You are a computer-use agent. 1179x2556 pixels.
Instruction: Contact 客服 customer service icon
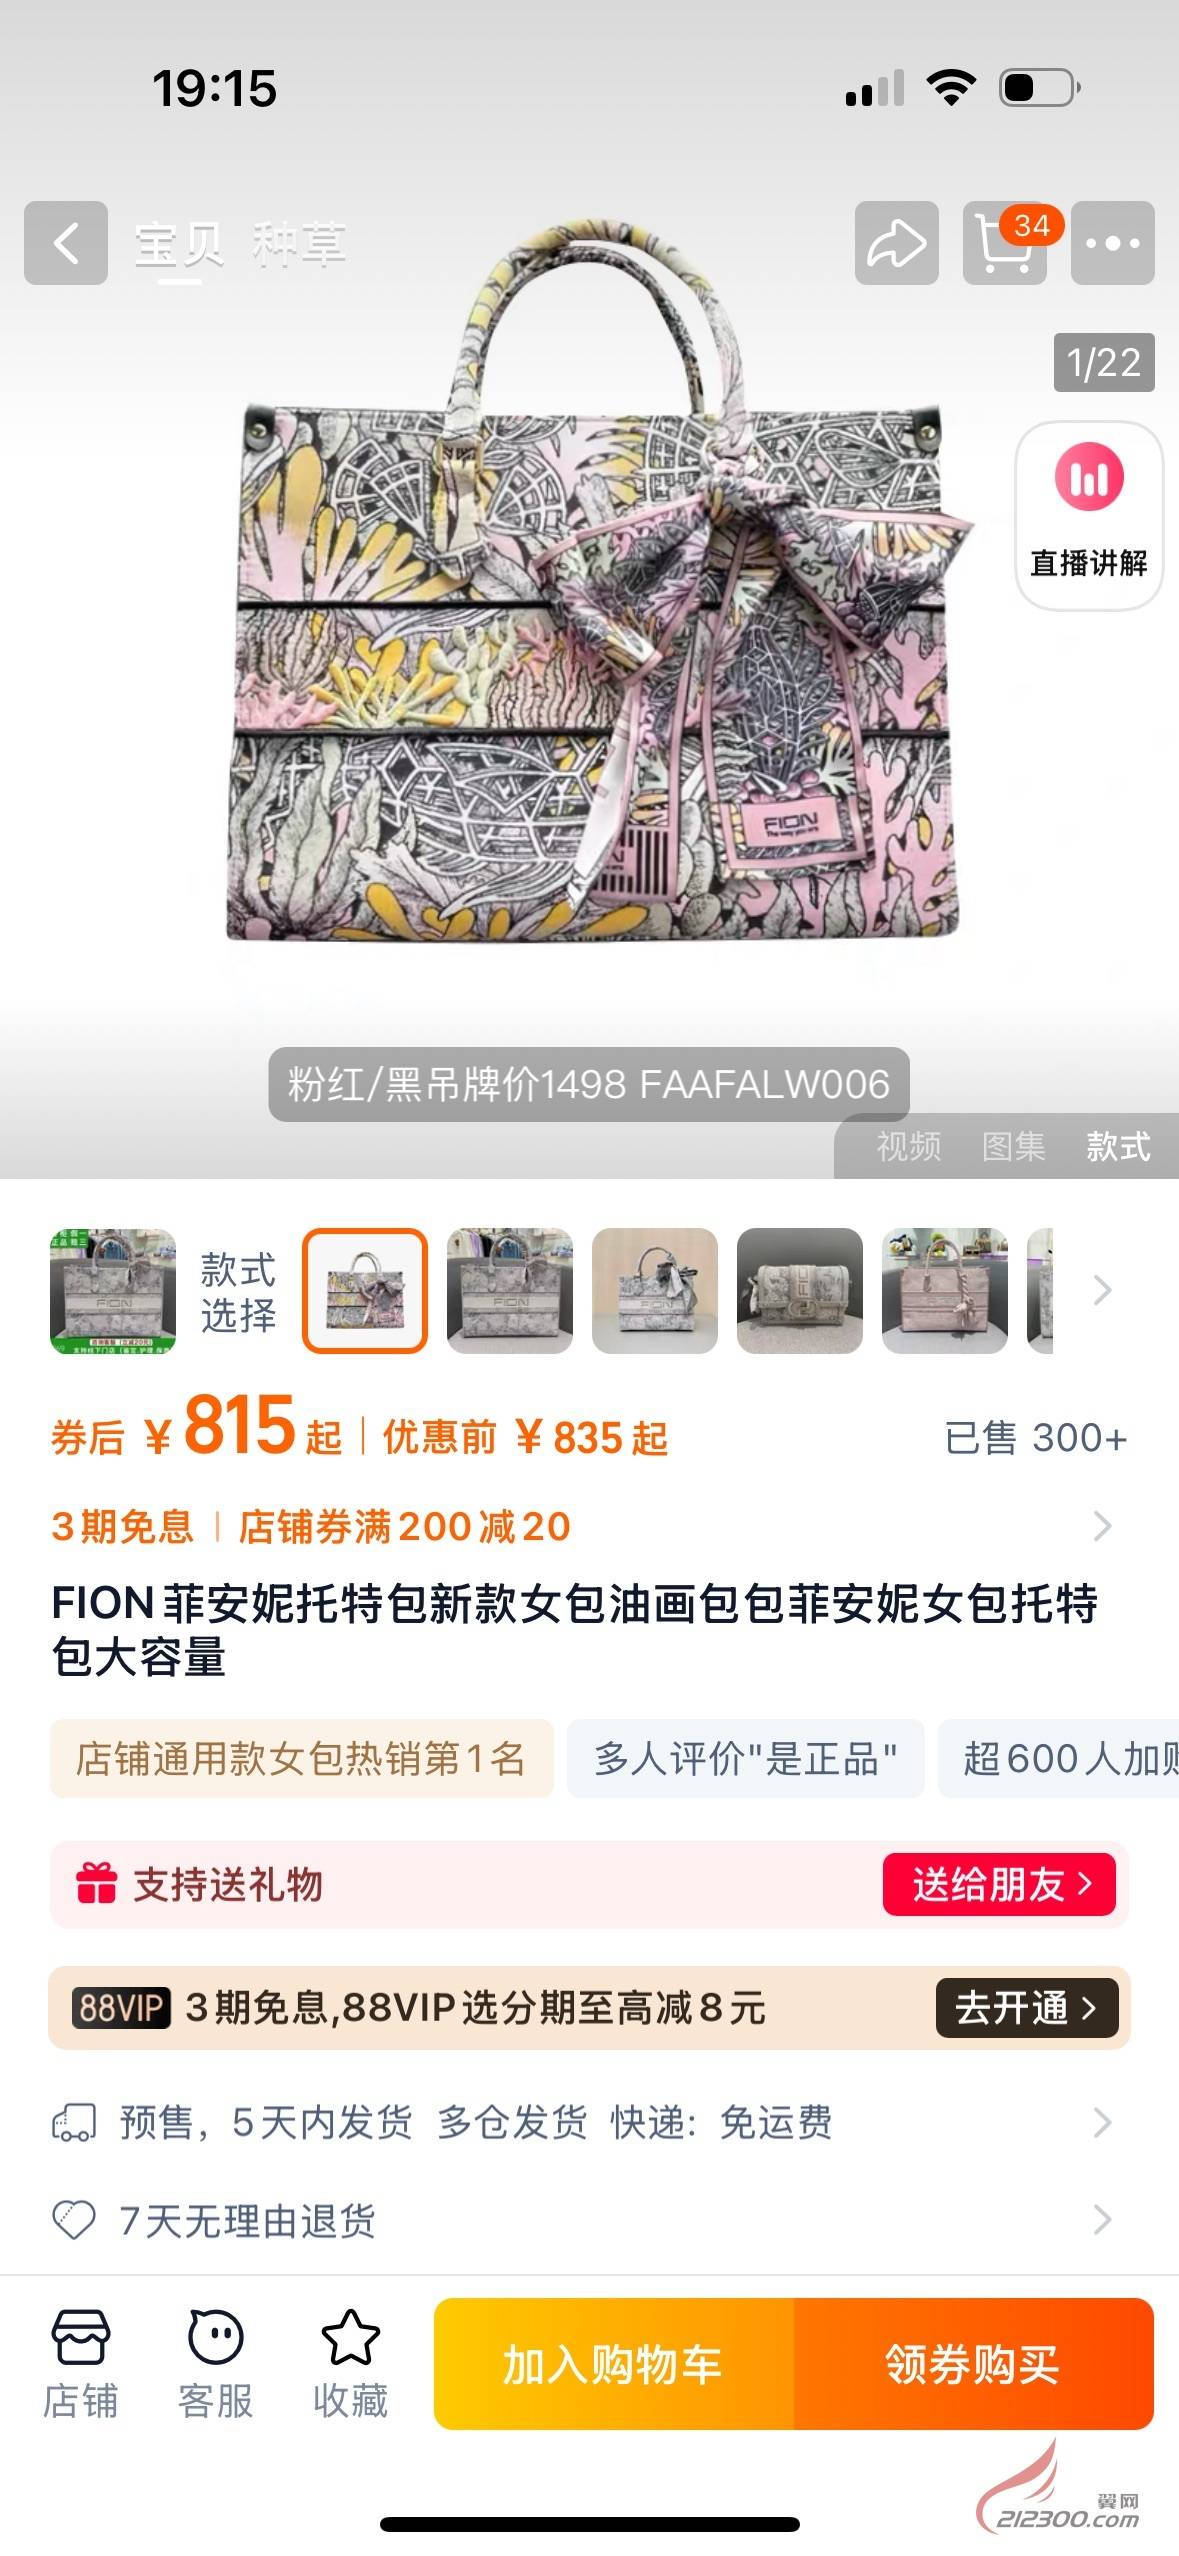coord(215,2364)
